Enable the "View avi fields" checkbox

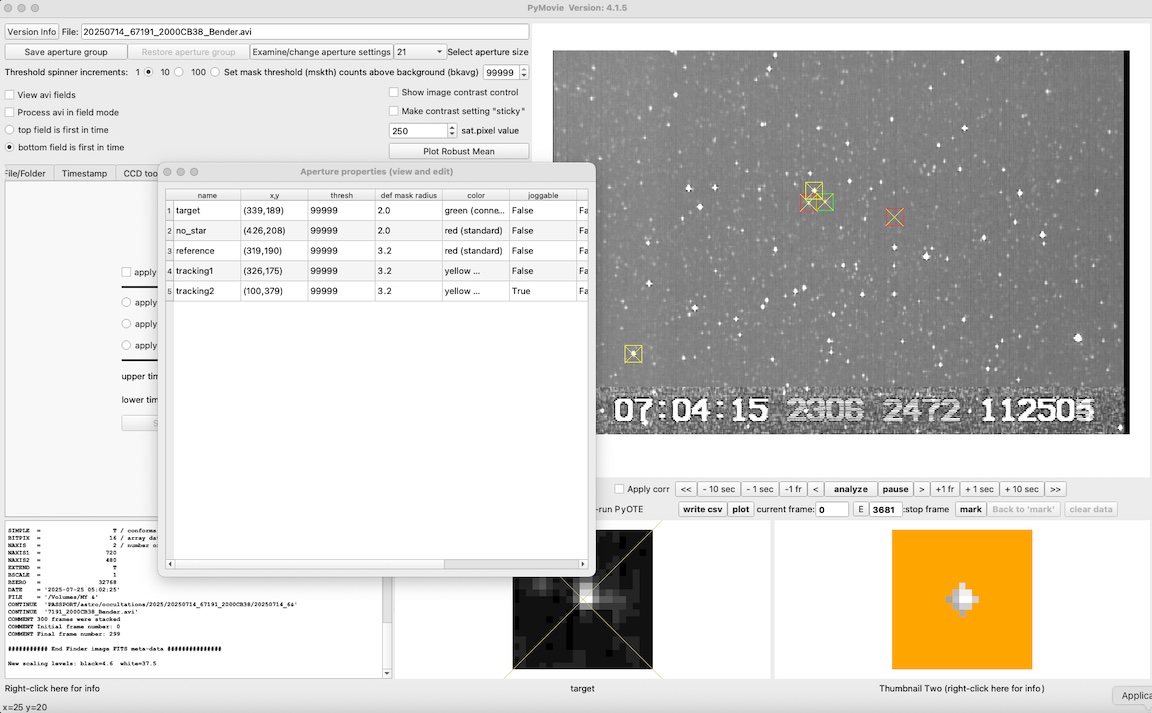tap(10, 95)
